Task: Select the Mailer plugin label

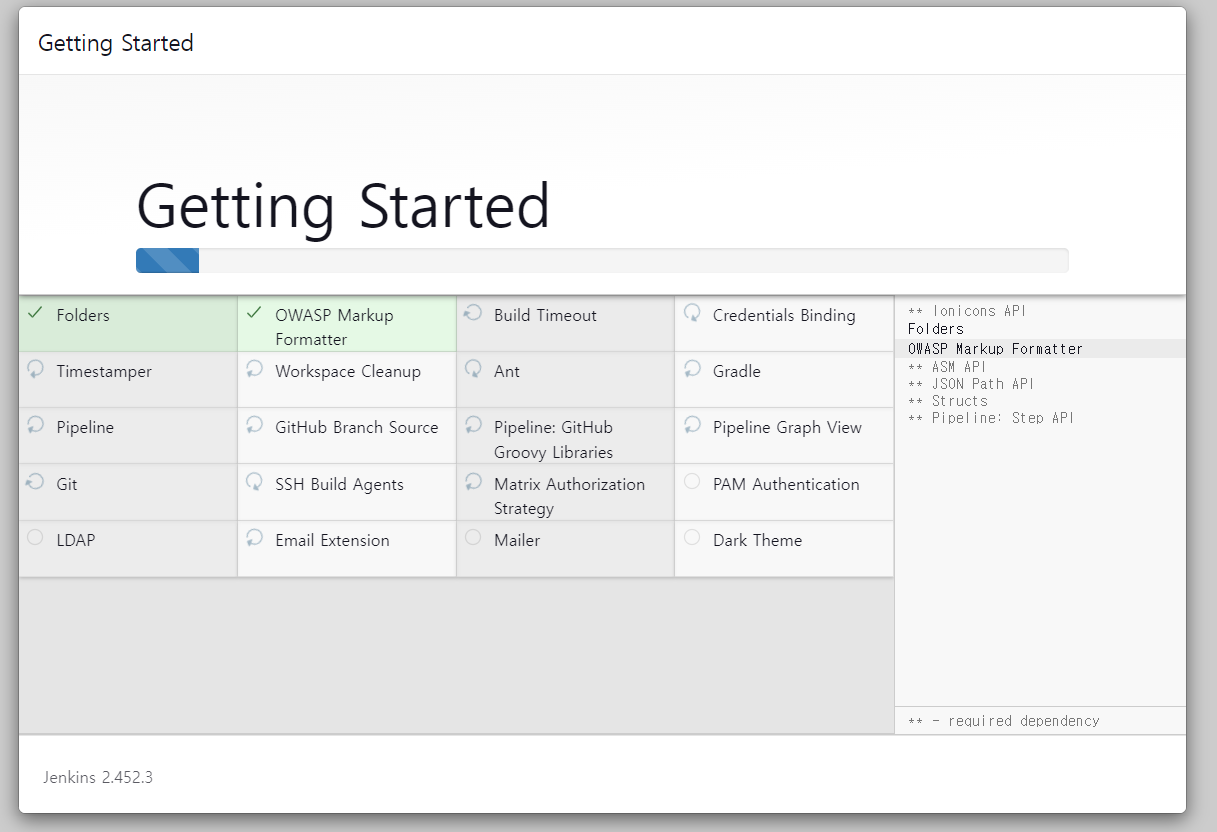Action: 517,540
